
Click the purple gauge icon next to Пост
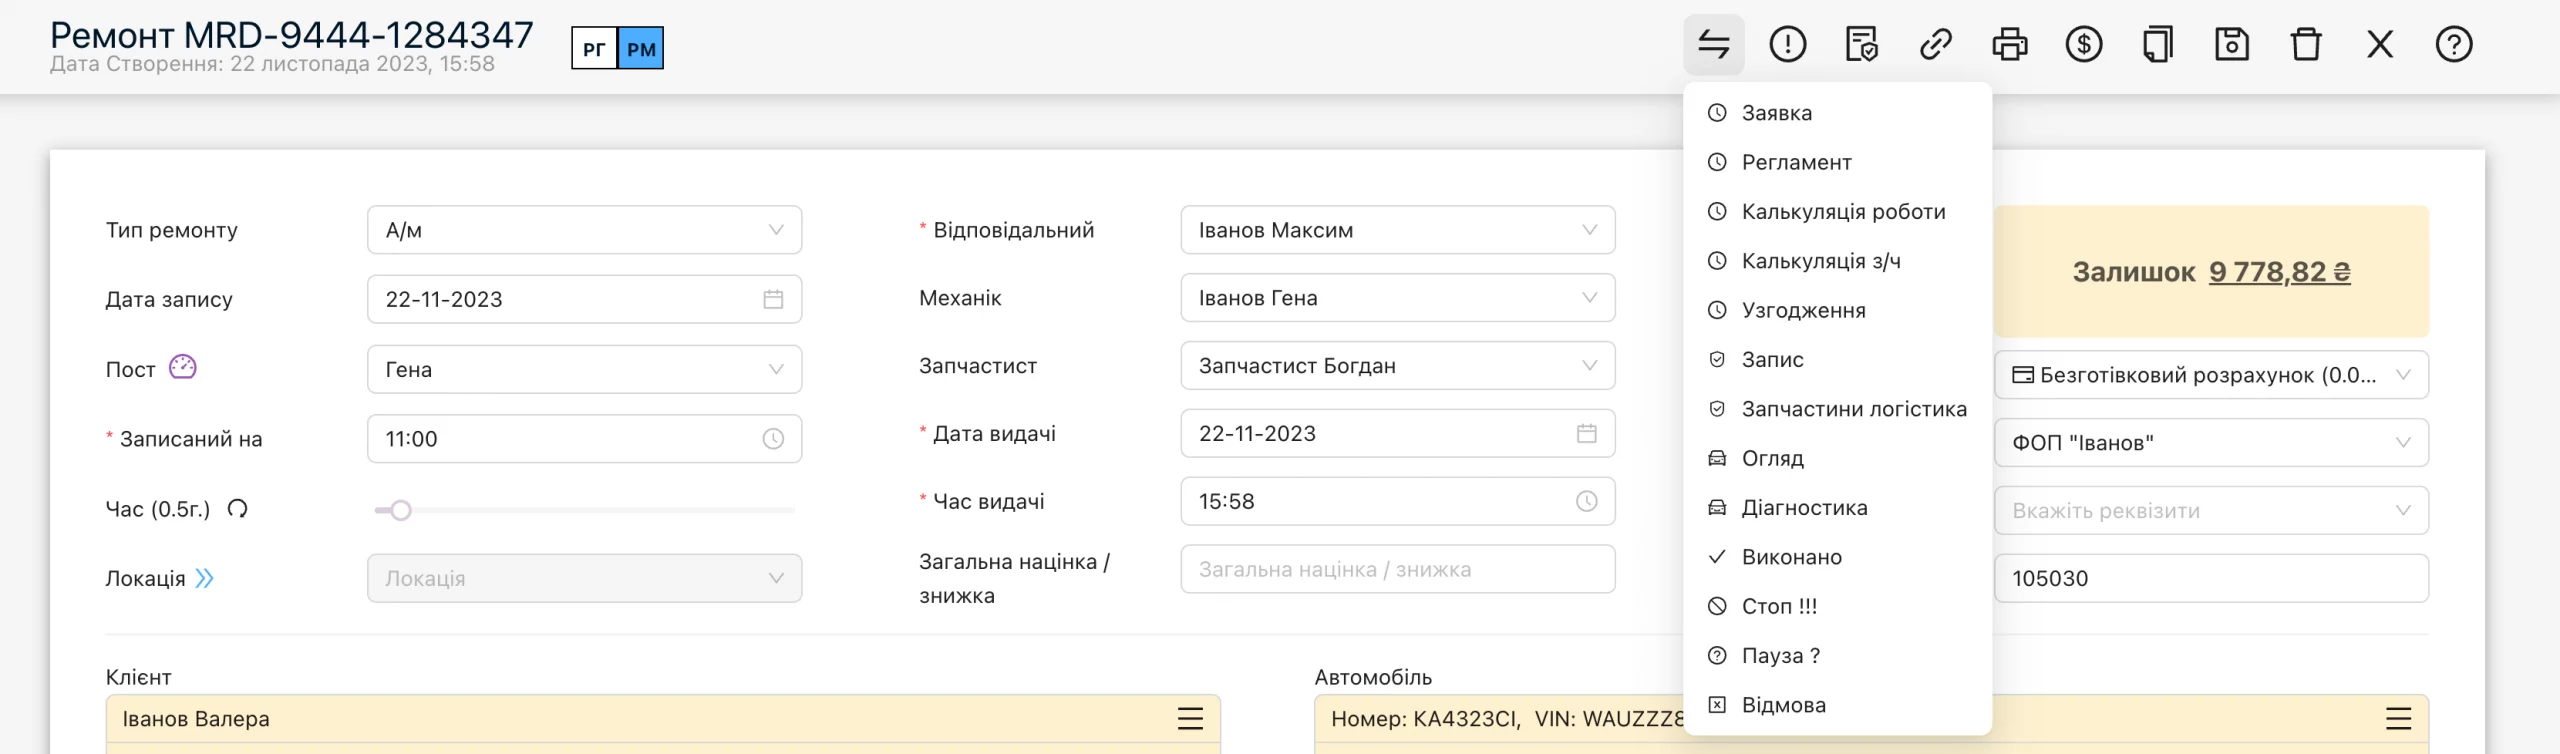182,367
